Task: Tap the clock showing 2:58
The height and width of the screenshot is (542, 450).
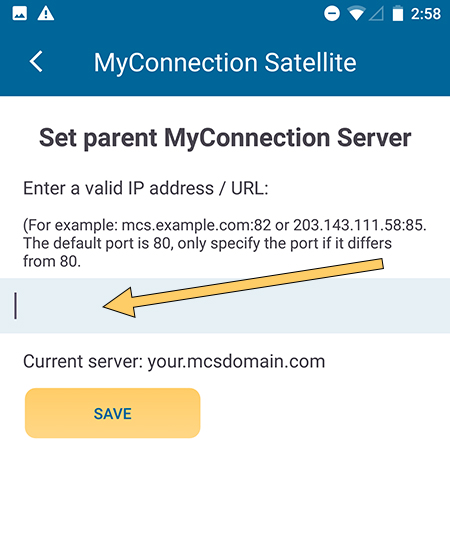Action: [426, 14]
